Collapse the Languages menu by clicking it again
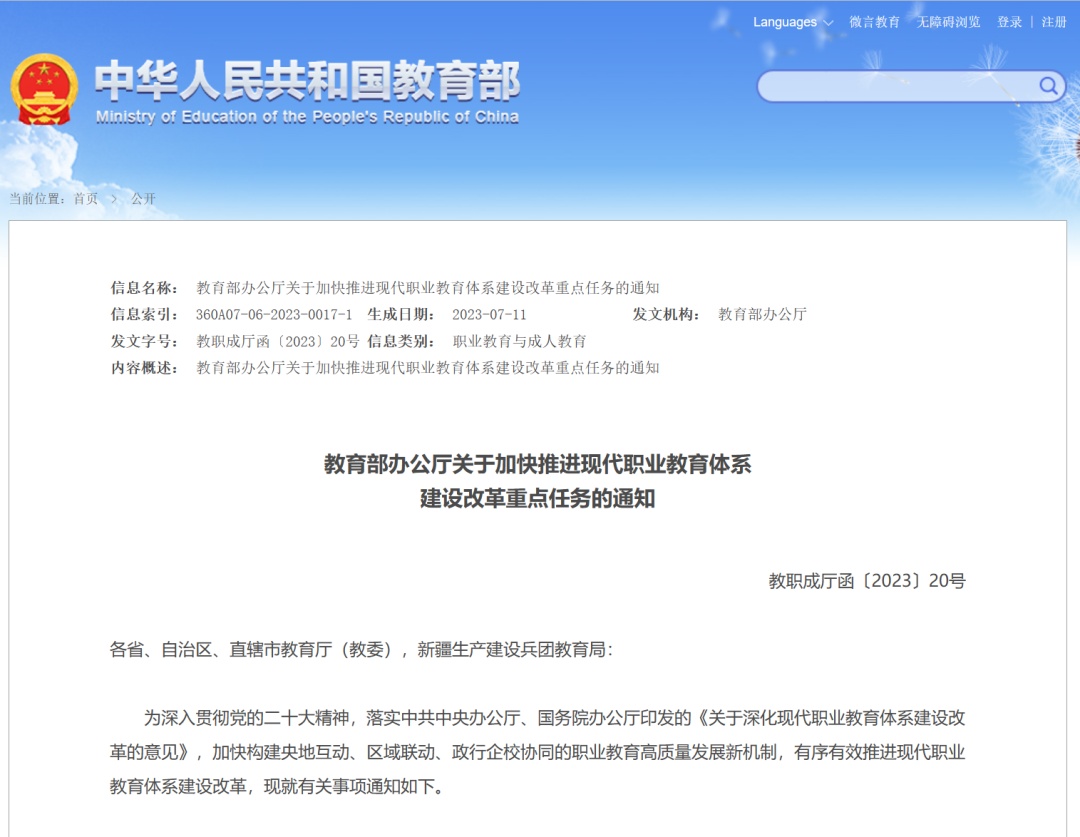1080x837 pixels. (x=785, y=22)
